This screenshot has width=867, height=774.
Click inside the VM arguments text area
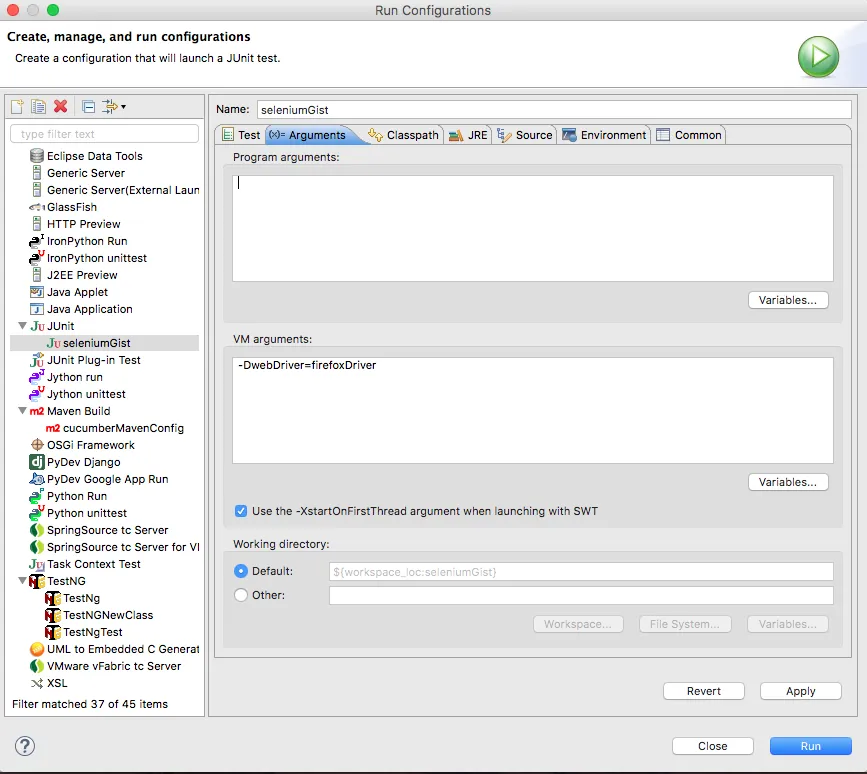532,410
